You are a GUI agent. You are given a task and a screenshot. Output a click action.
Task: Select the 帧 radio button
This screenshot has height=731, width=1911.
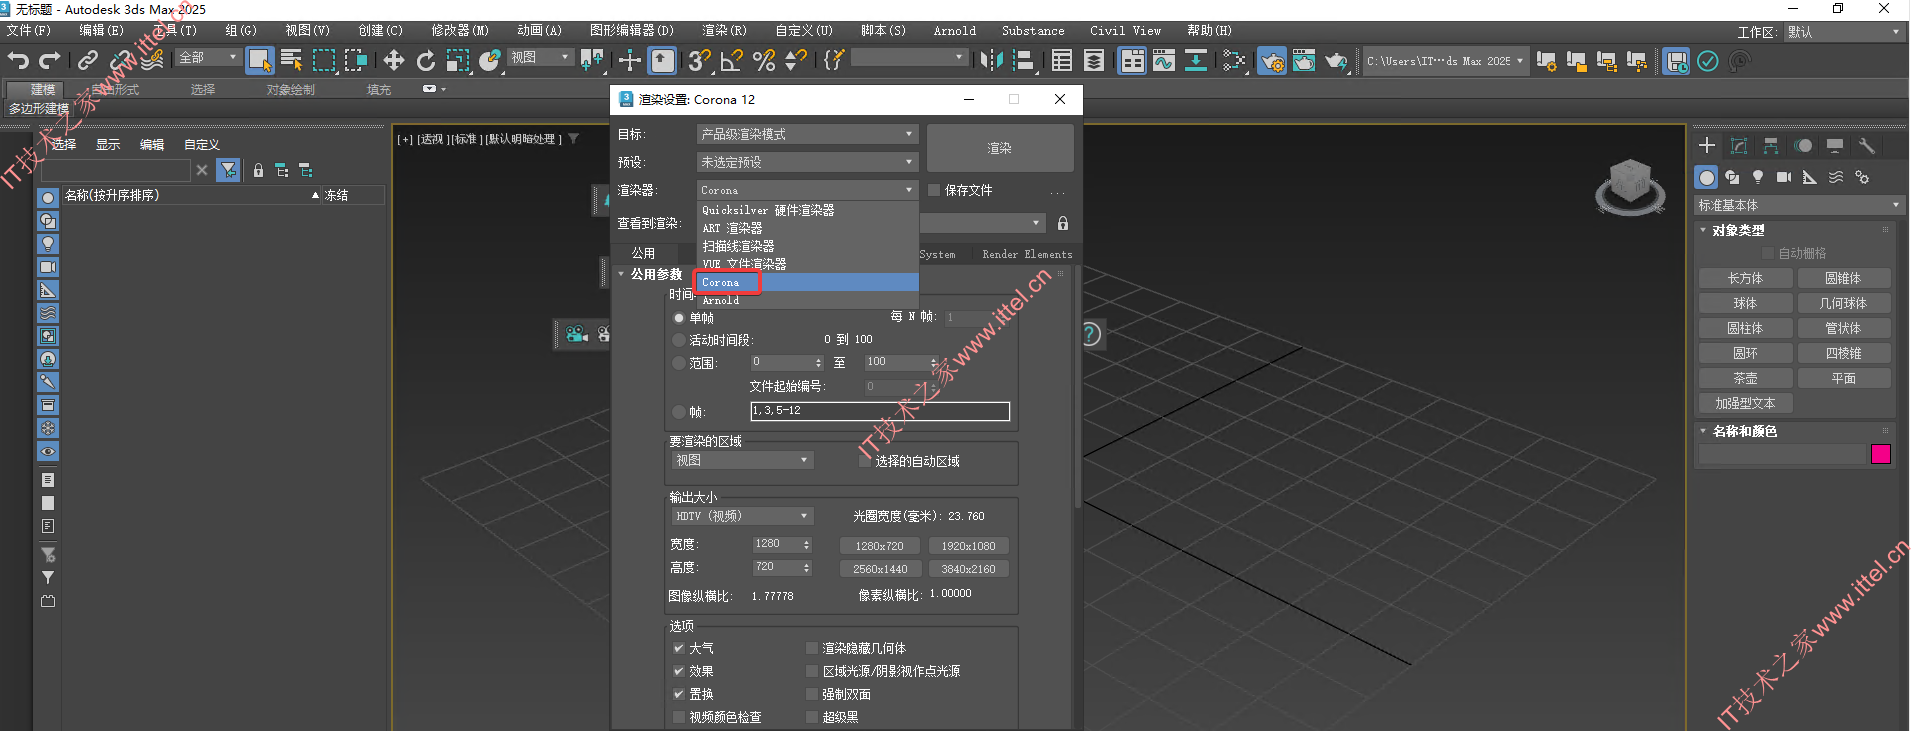coord(679,412)
